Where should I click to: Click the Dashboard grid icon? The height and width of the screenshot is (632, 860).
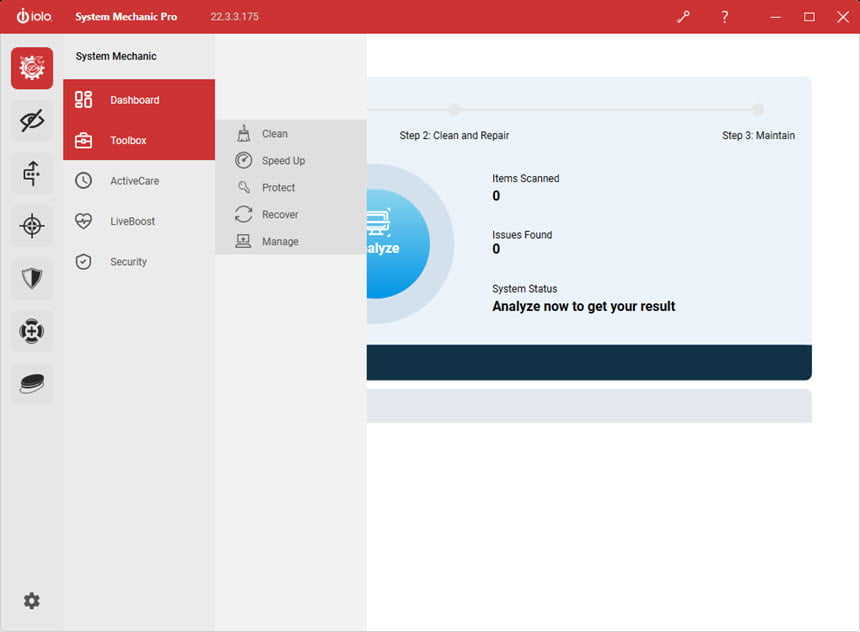(83, 100)
